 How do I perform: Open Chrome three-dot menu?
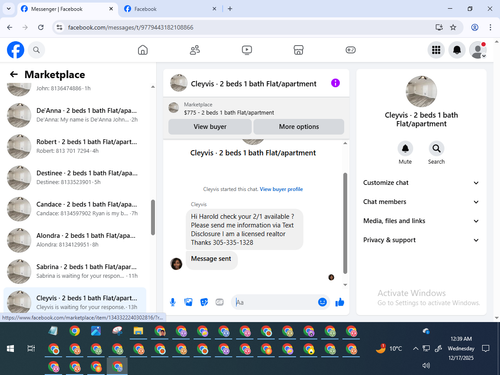[x=490, y=27]
